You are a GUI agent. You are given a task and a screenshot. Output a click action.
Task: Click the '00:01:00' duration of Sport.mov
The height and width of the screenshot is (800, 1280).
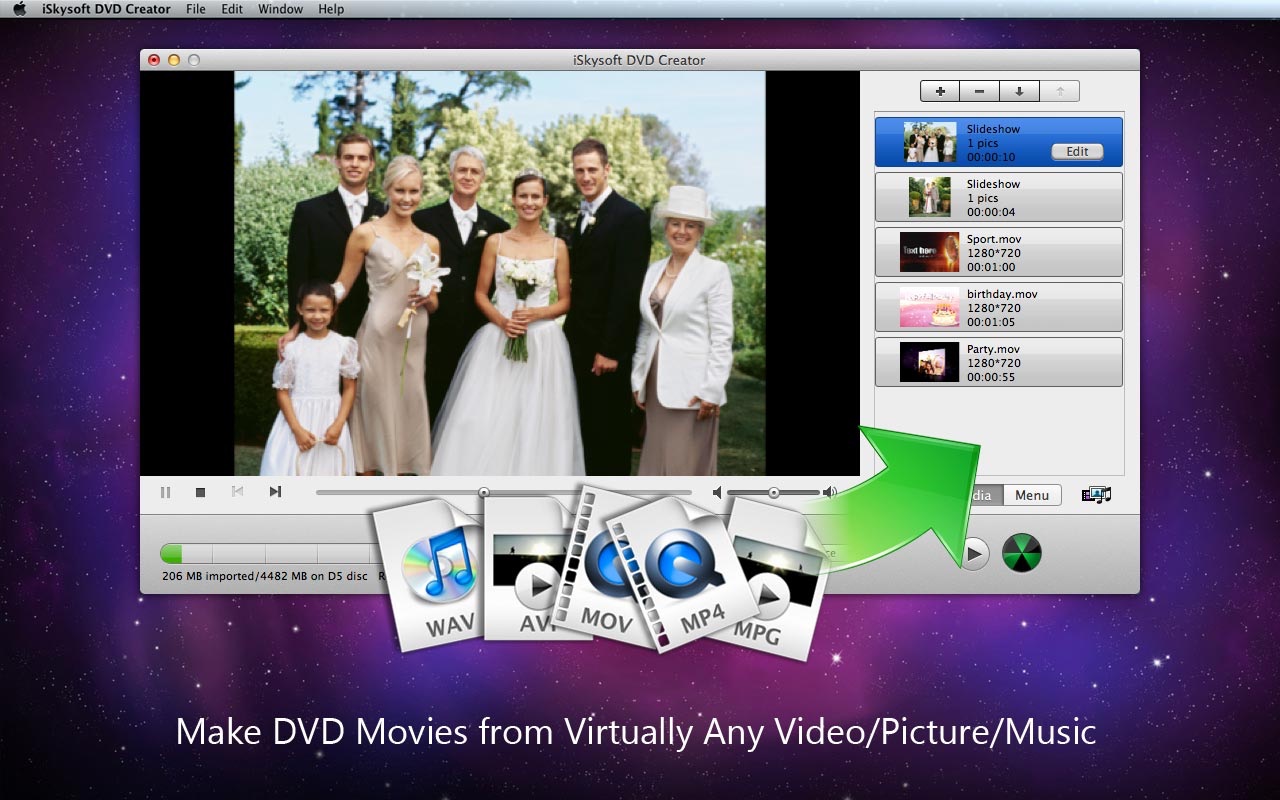coord(991,267)
